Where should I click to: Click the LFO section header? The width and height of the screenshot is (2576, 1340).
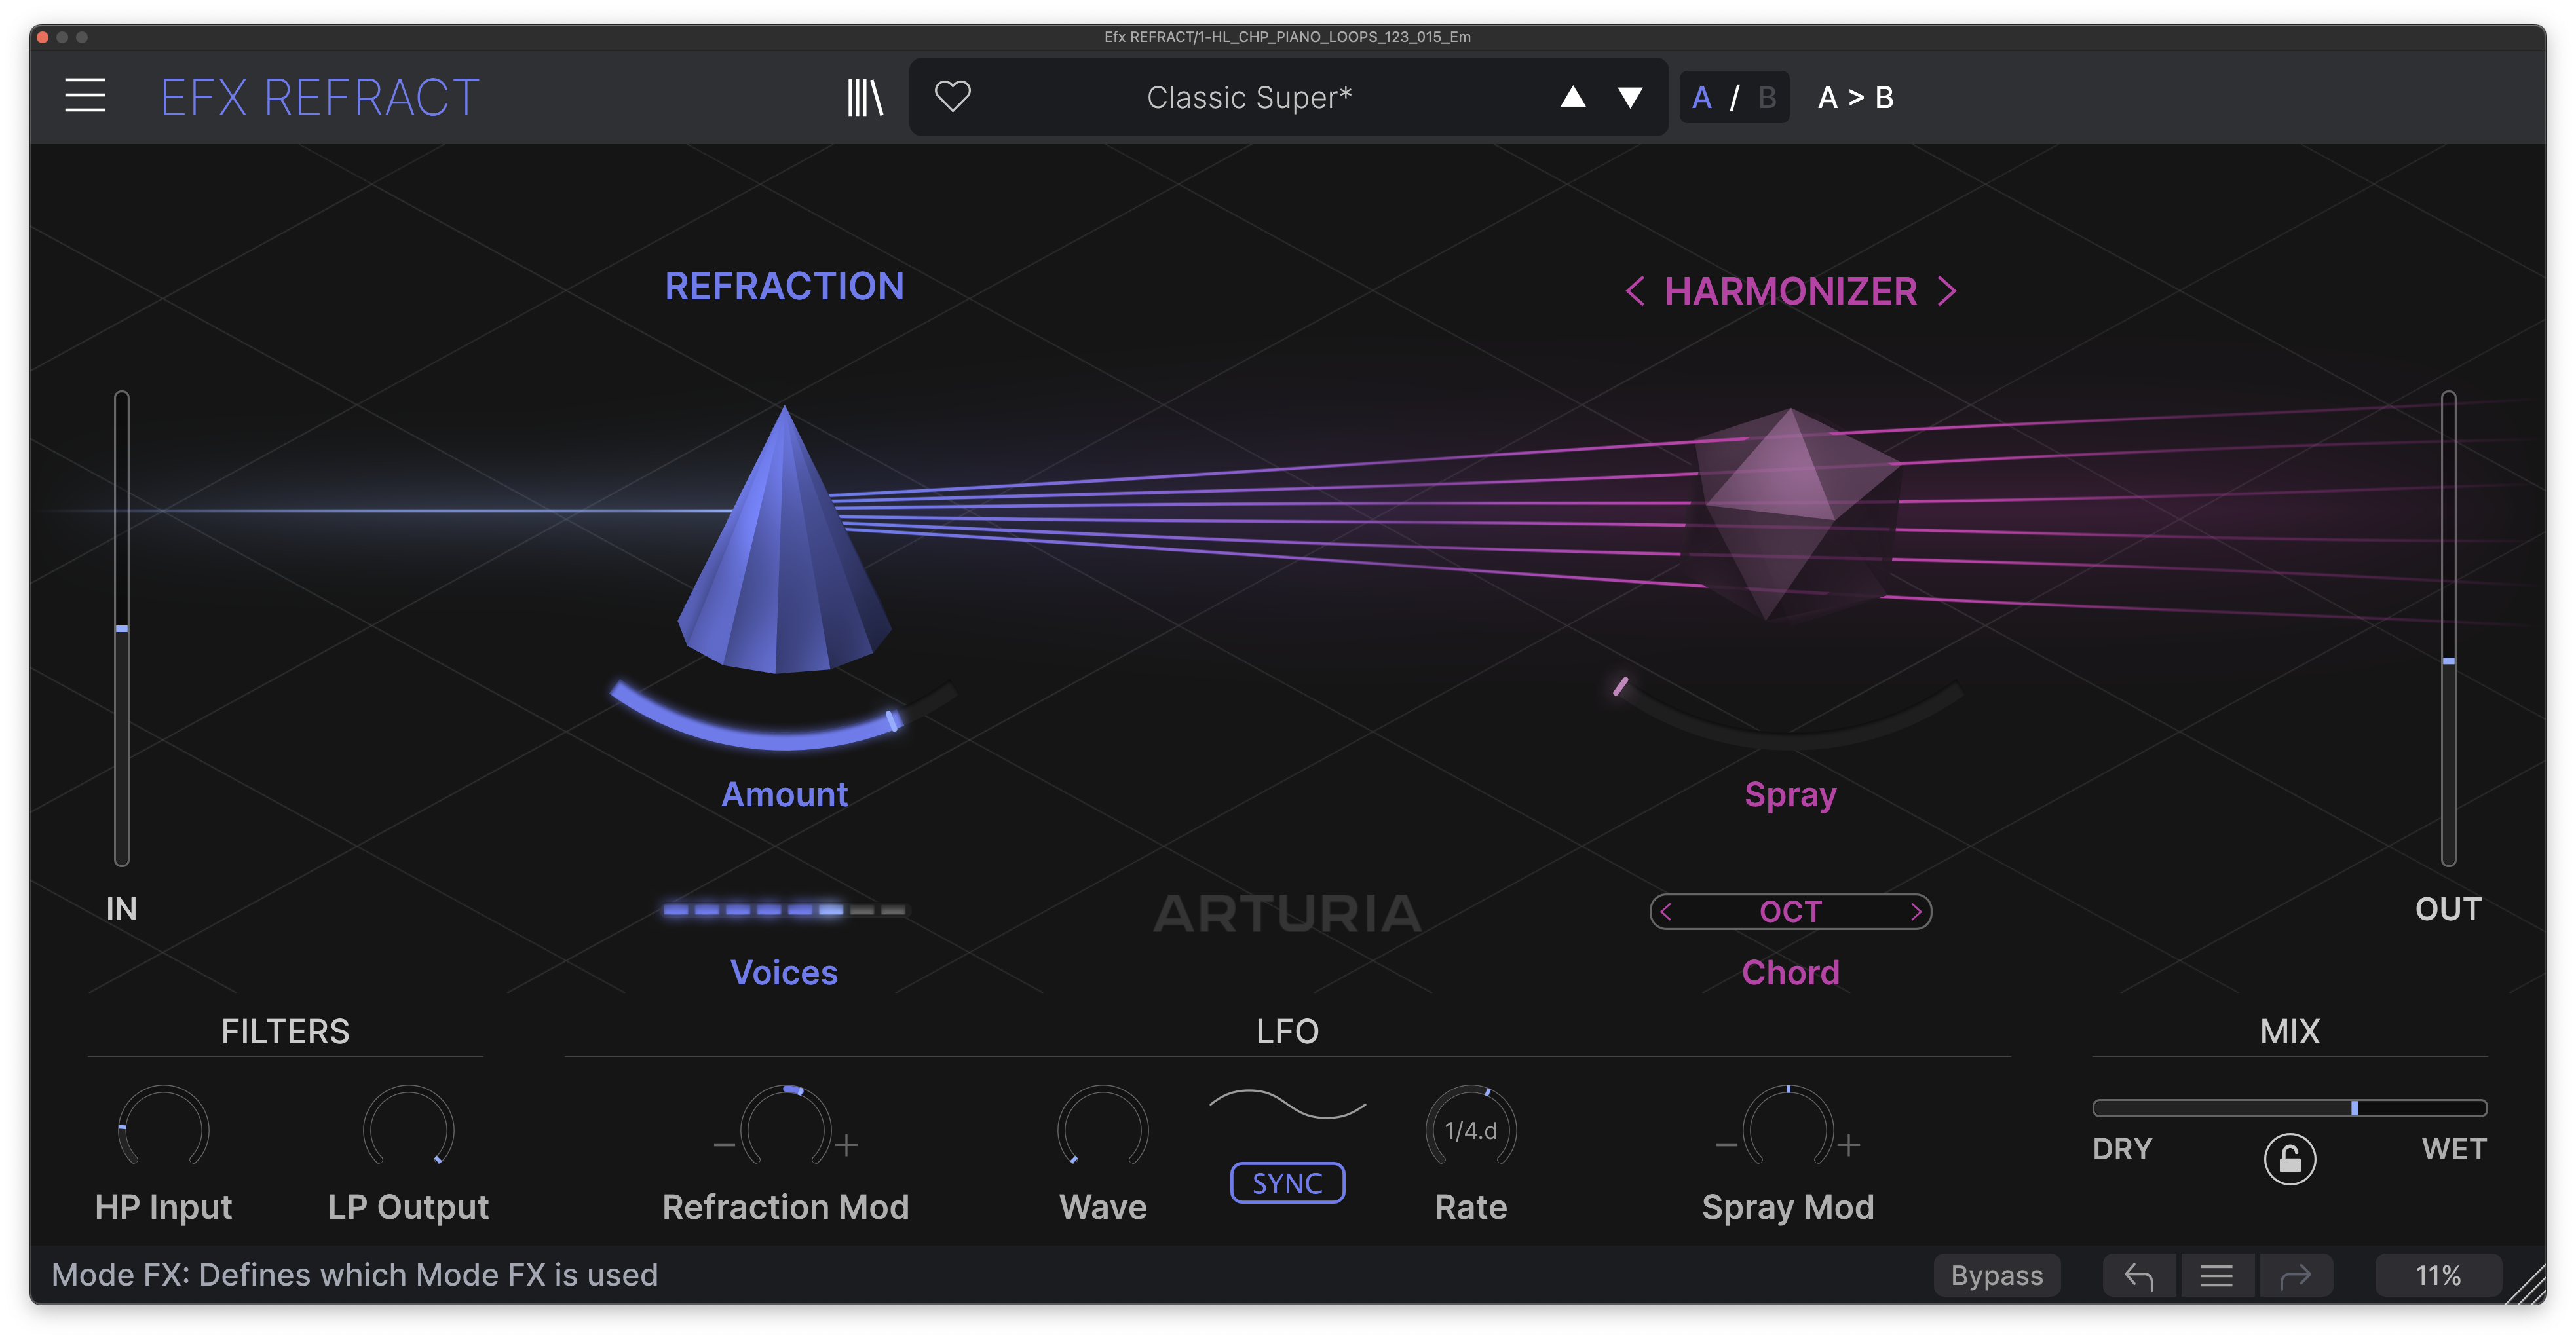1287,1031
